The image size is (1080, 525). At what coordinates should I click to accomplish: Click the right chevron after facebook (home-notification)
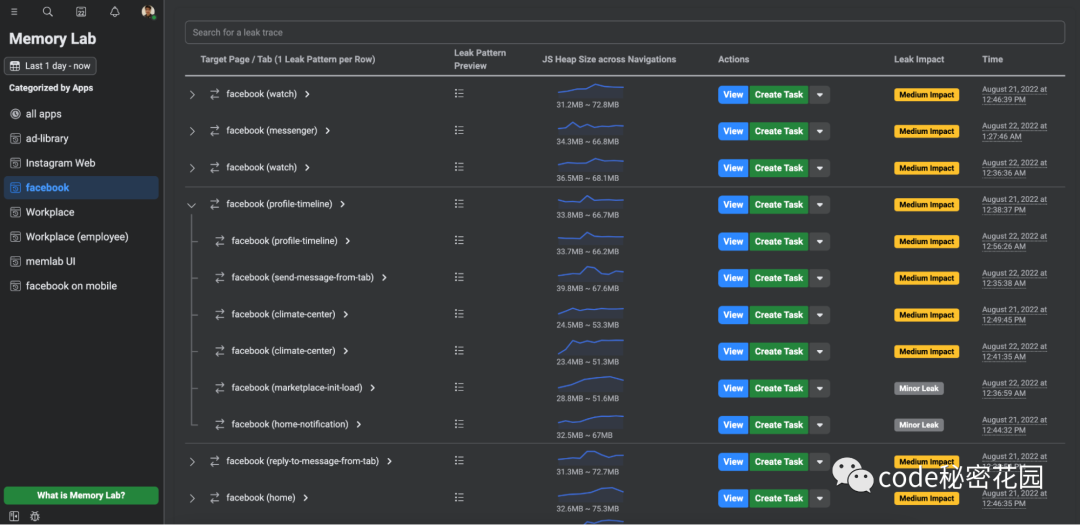[359, 424]
